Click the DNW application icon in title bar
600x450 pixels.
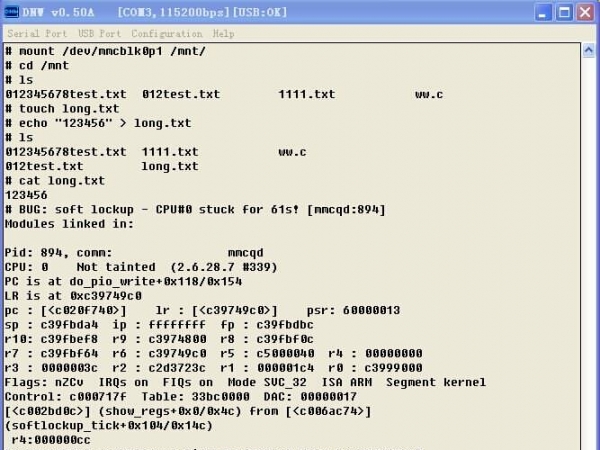[x=12, y=12]
